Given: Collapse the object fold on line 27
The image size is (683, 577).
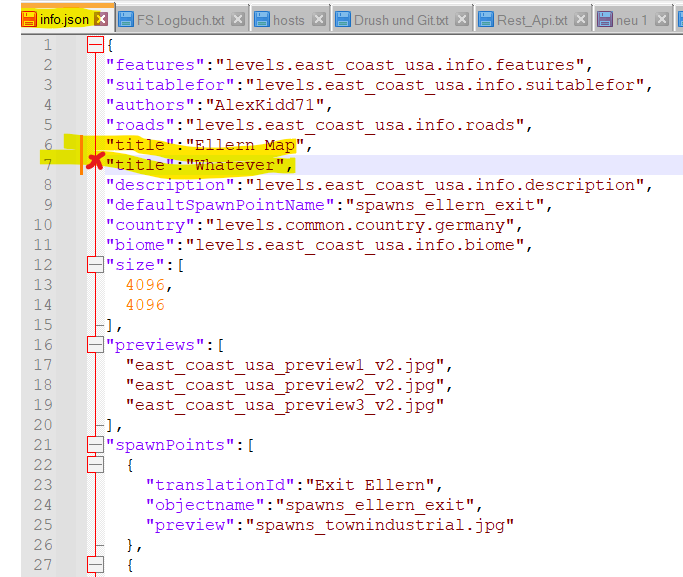Looking at the screenshot, I should 95,565.
